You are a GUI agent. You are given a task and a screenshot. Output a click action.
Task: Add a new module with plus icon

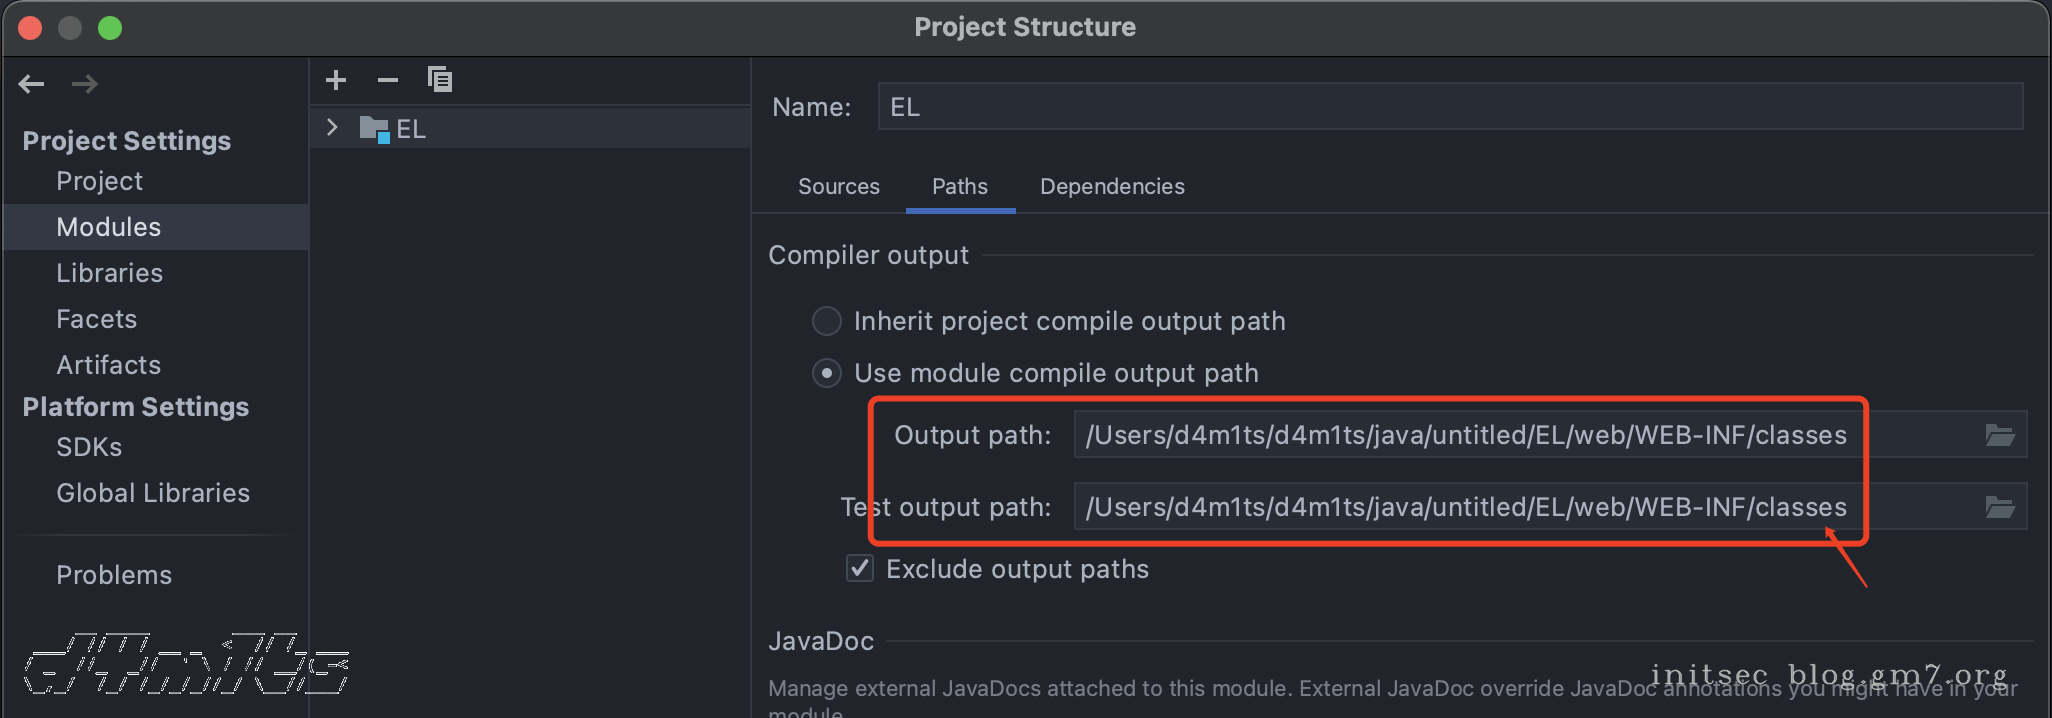(x=336, y=80)
